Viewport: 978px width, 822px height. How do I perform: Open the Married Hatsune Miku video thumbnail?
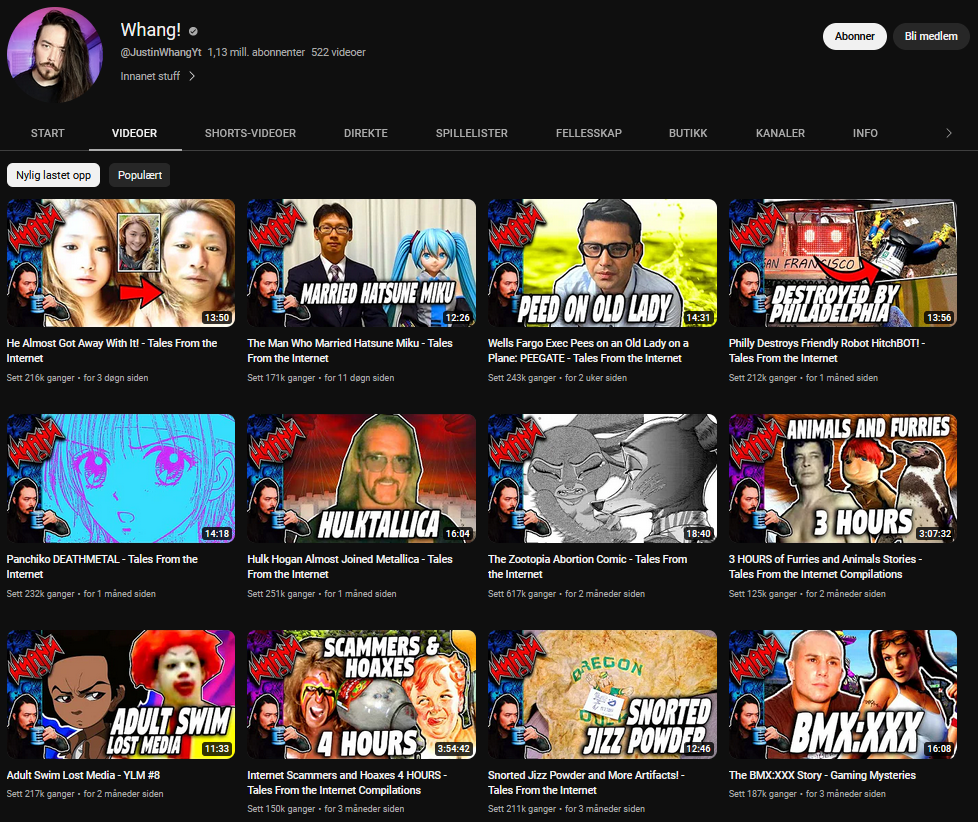[x=361, y=263]
